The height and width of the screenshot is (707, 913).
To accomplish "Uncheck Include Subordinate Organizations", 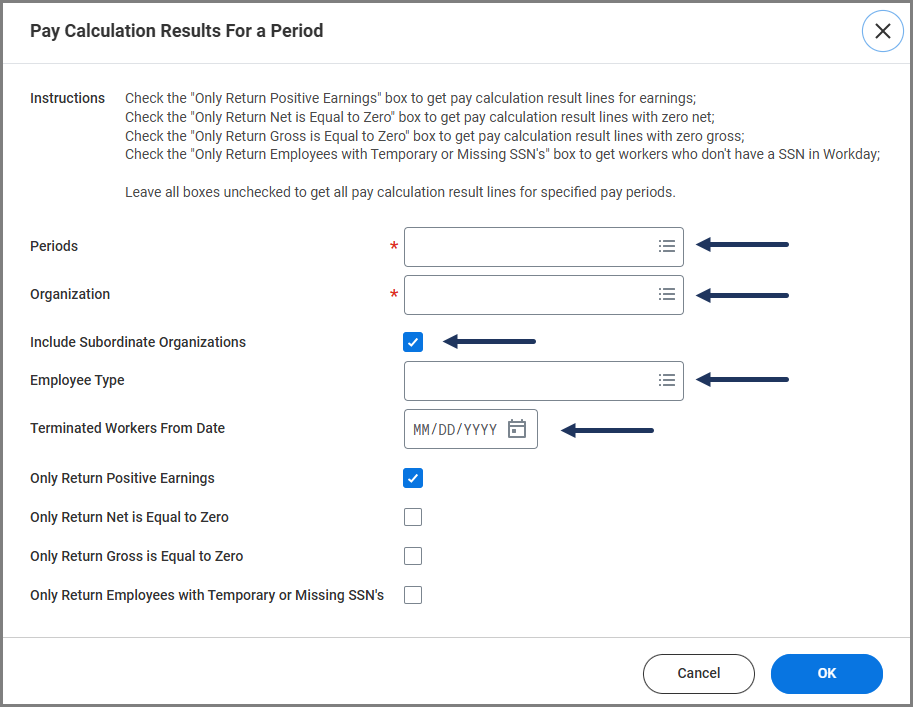I will (x=413, y=342).
